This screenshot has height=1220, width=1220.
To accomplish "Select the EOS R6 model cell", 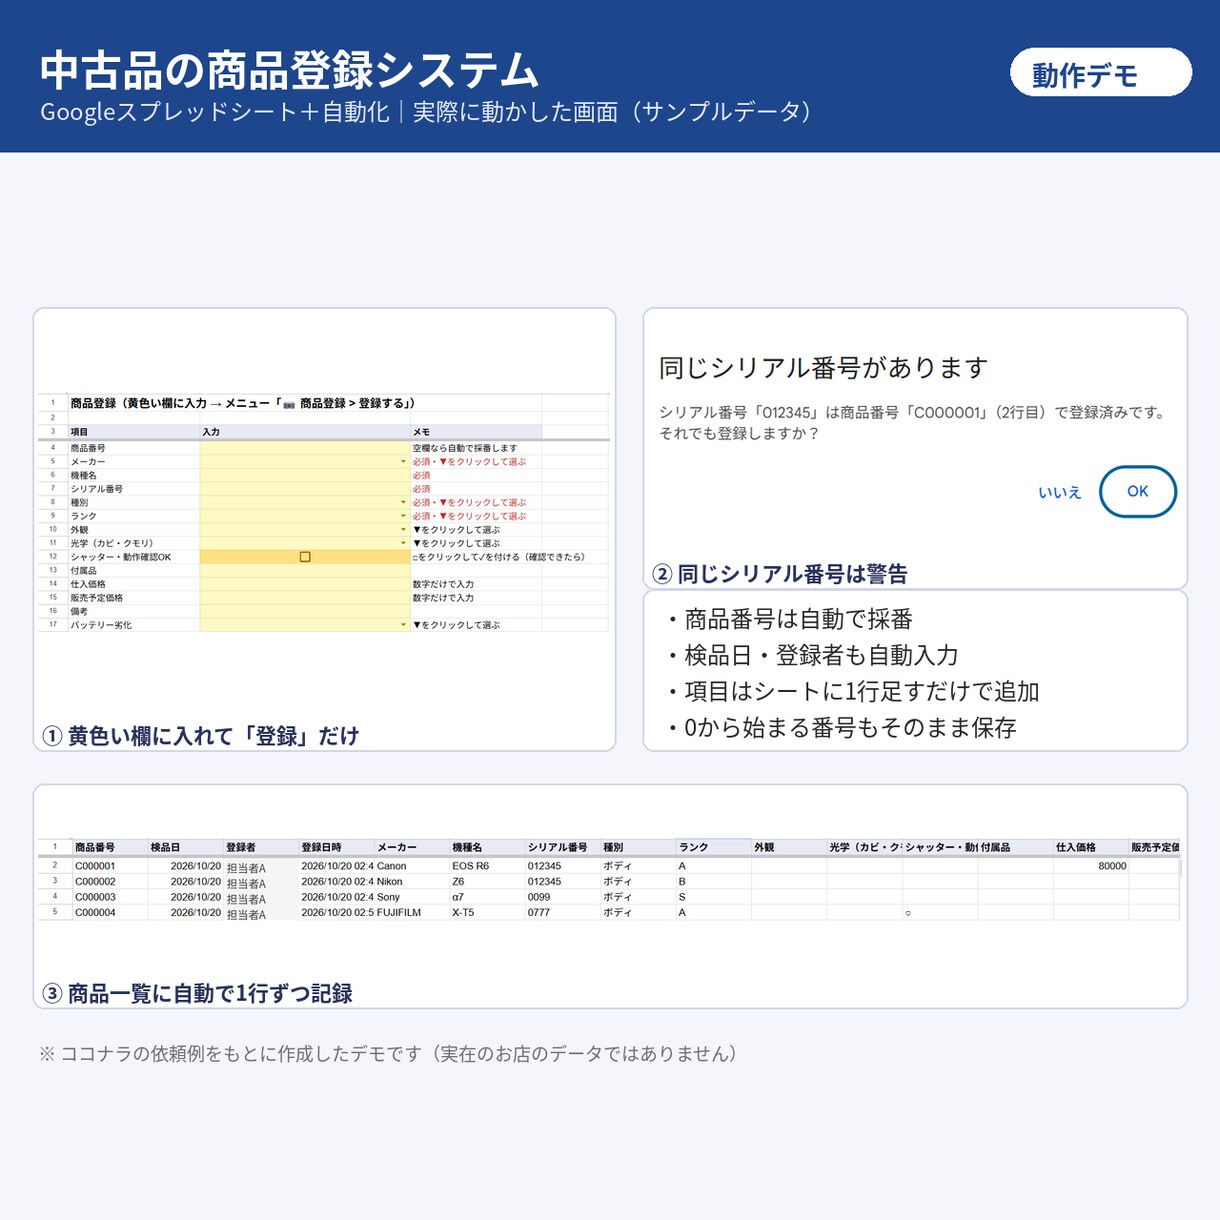I will click(487, 866).
